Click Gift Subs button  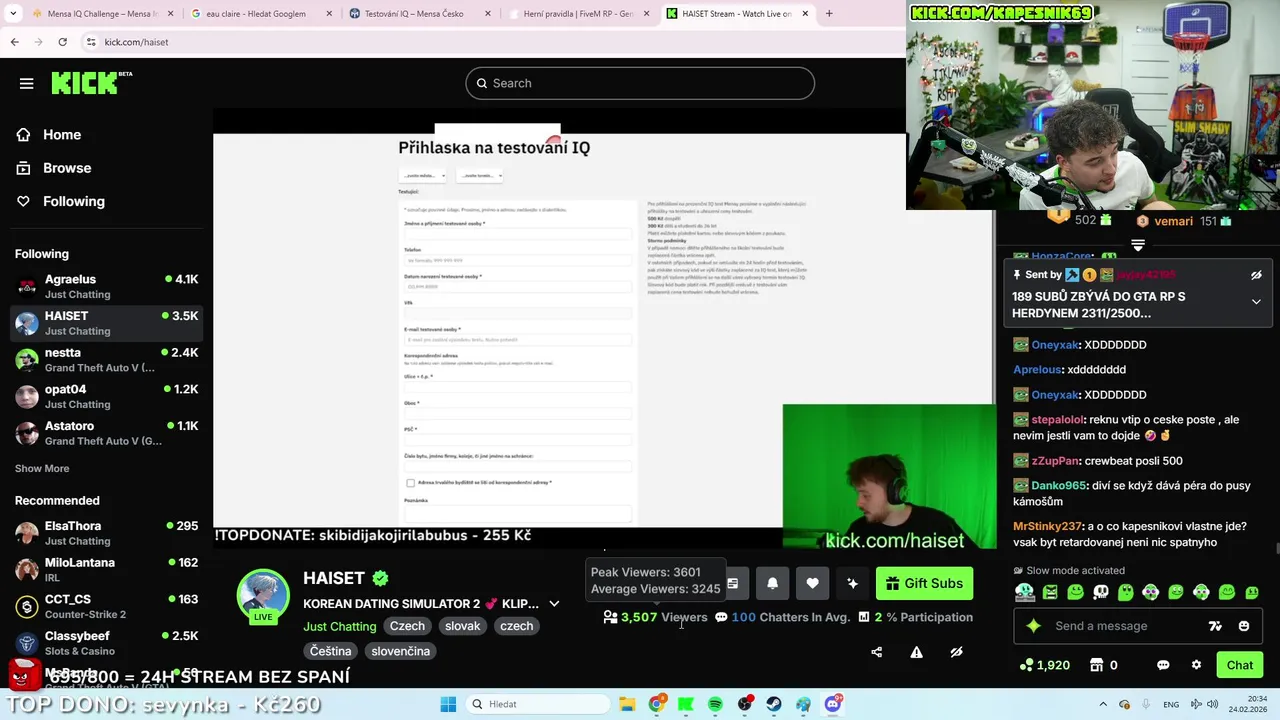(924, 583)
